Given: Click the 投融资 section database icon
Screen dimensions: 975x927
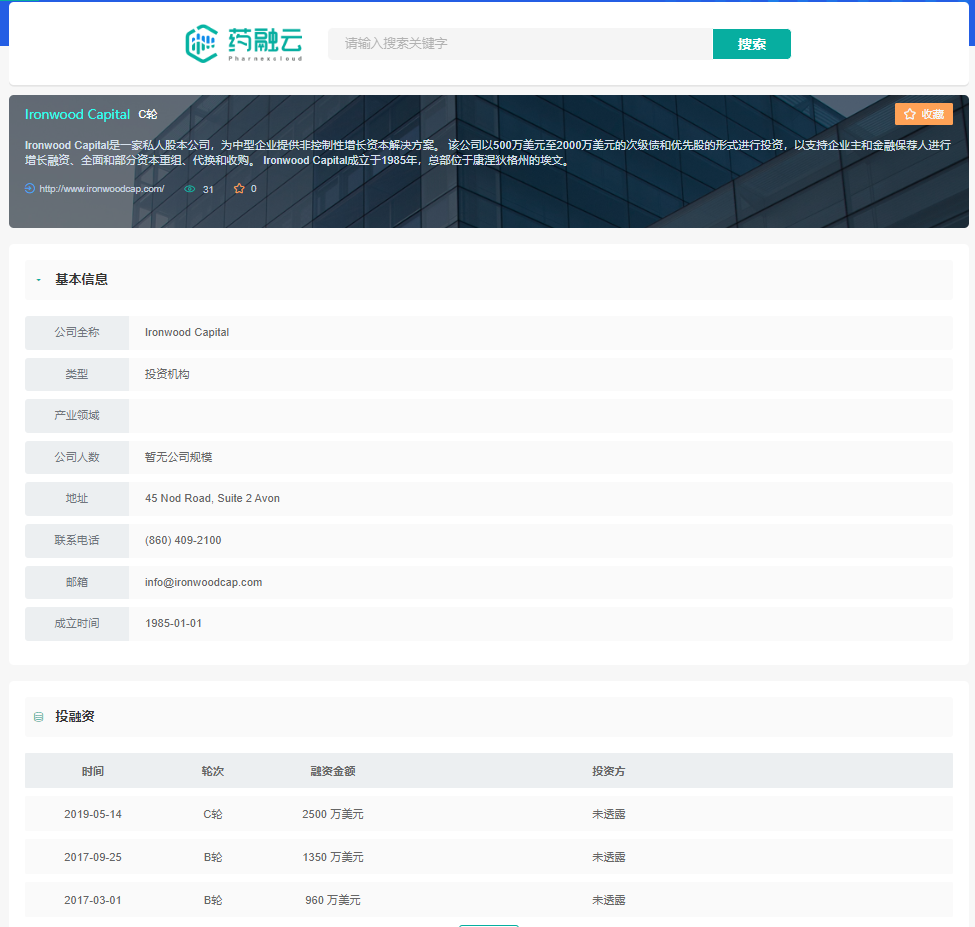Looking at the screenshot, I should point(39,717).
